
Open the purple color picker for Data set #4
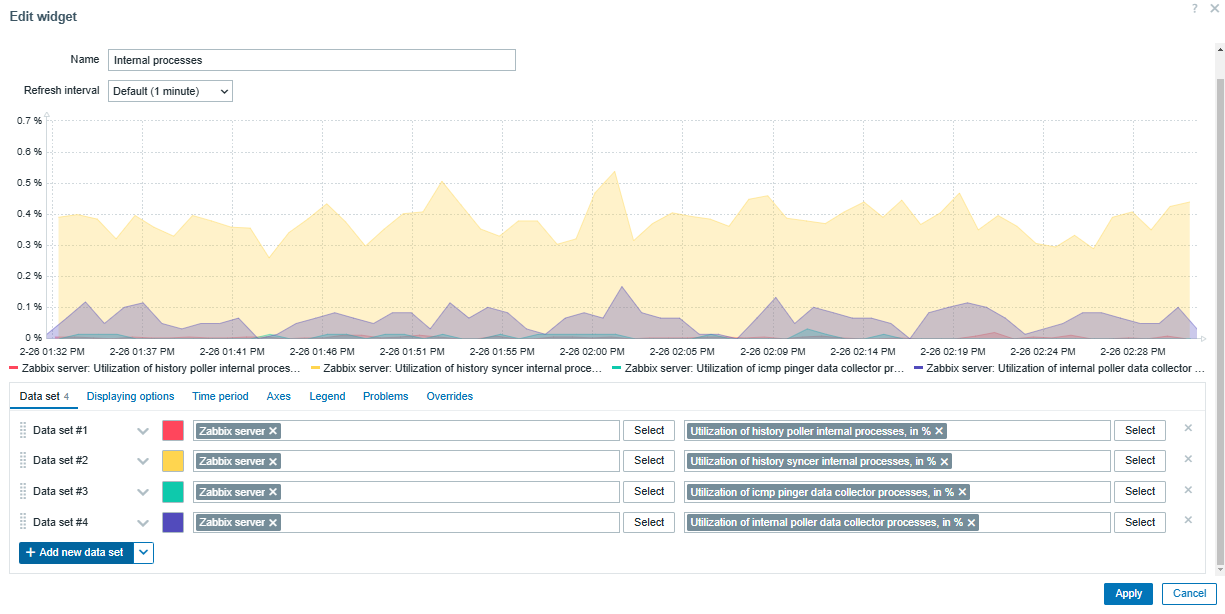point(173,522)
